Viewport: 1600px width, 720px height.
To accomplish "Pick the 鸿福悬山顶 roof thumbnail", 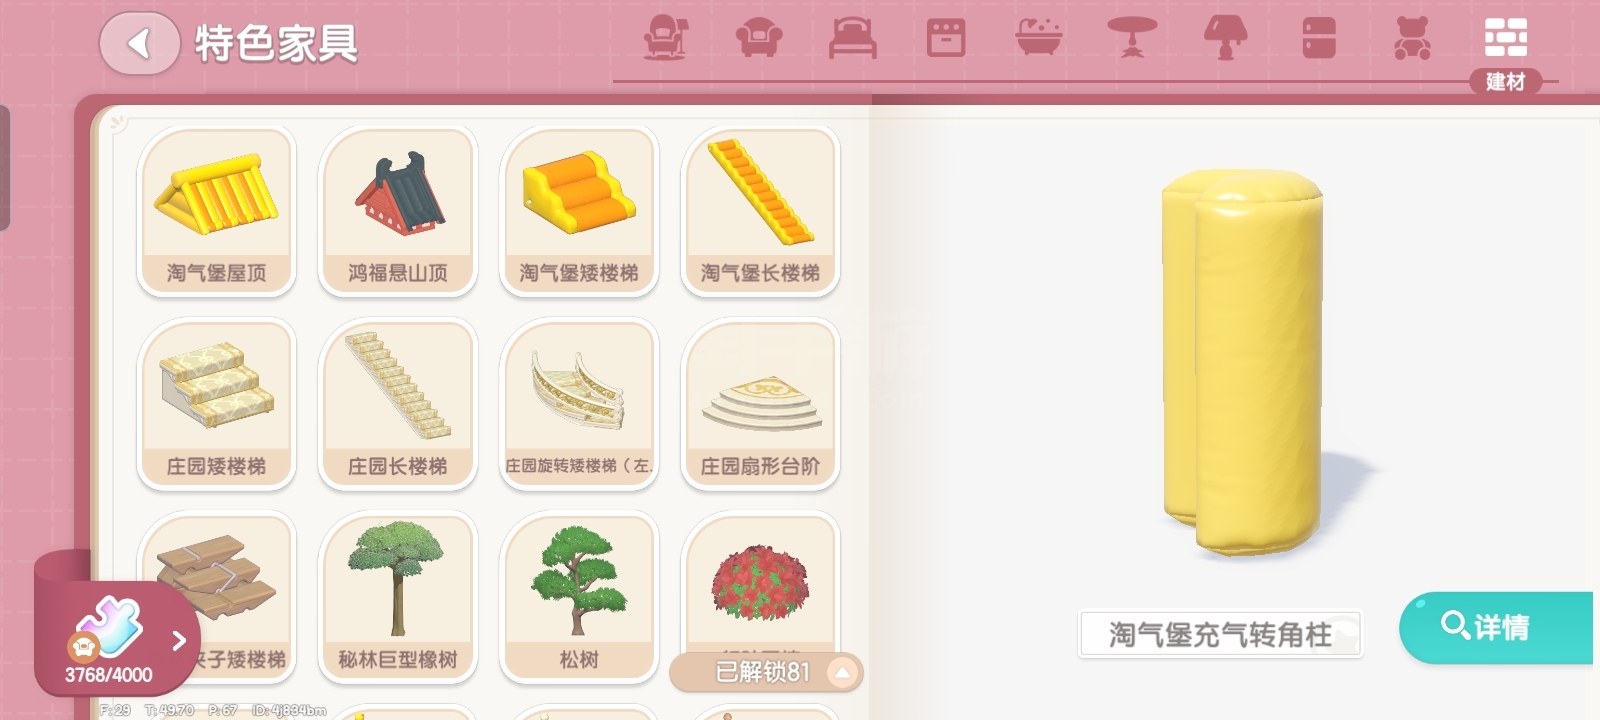I will (x=398, y=211).
